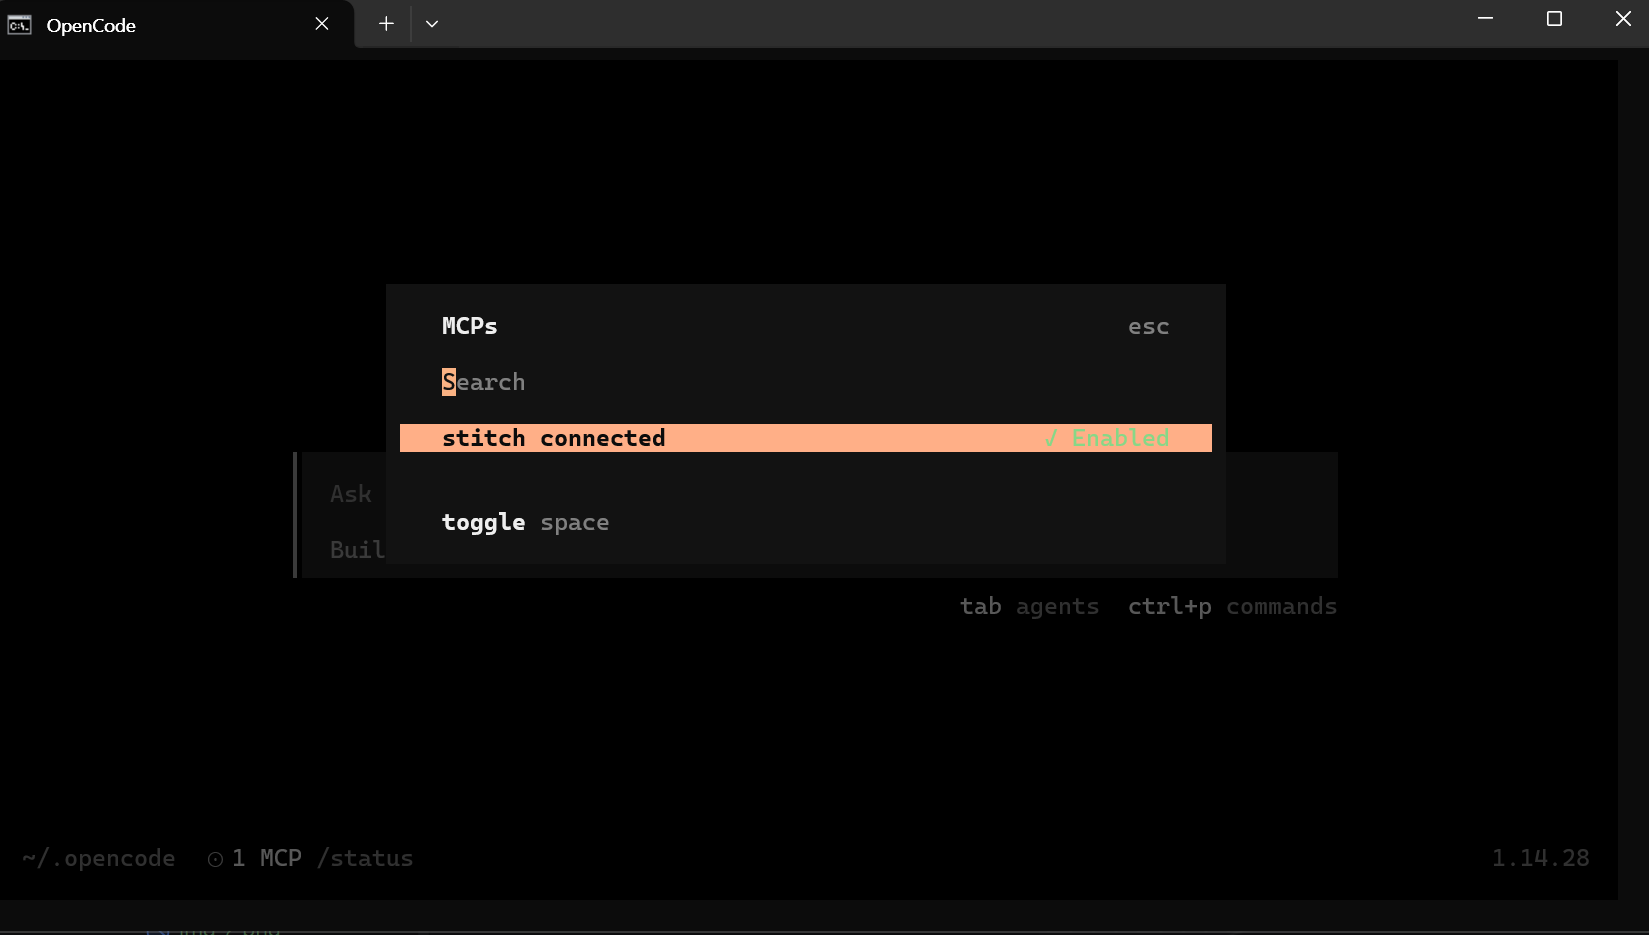Click the ~/.opencode path text
This screenshot has width=1649, height=935.
coord(98,858)
